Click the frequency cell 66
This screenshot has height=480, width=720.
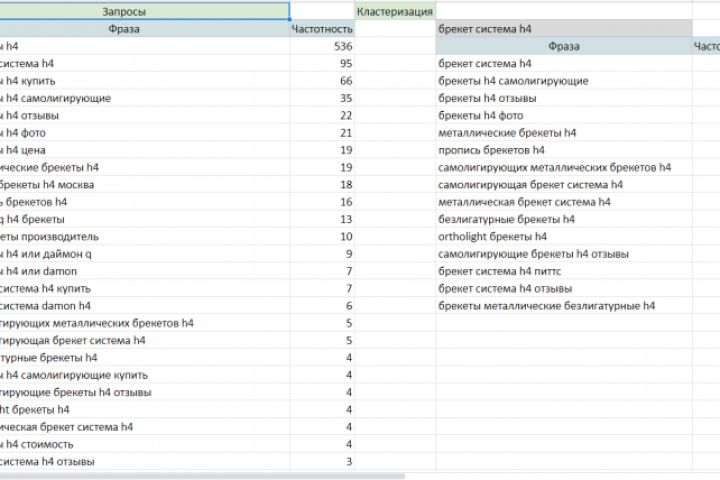point(322,81)
